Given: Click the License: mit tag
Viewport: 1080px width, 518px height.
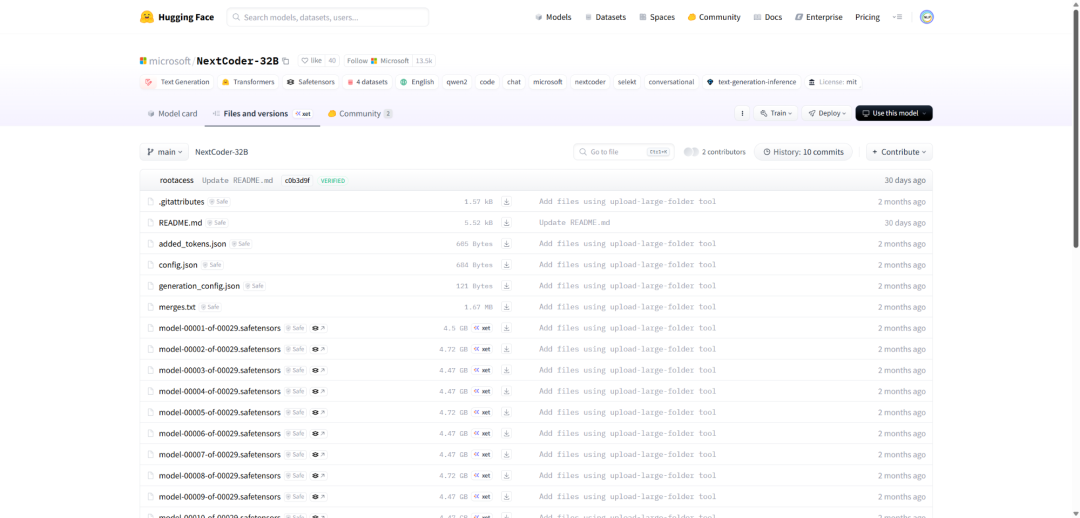Looking at the screenshot, I should coord(833,82).
